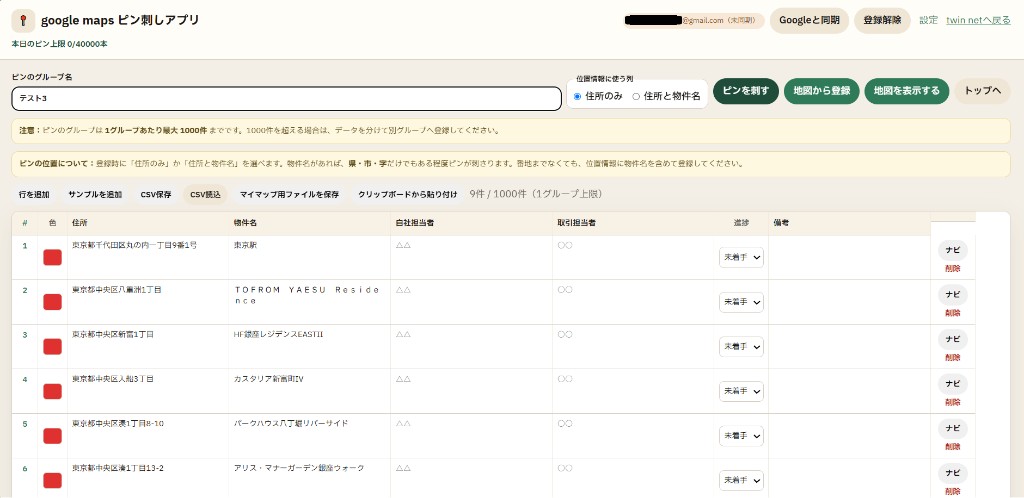Click red color swatch in row 2
This screenshot has height=498, width=1024.
click(x=52, y=302)
